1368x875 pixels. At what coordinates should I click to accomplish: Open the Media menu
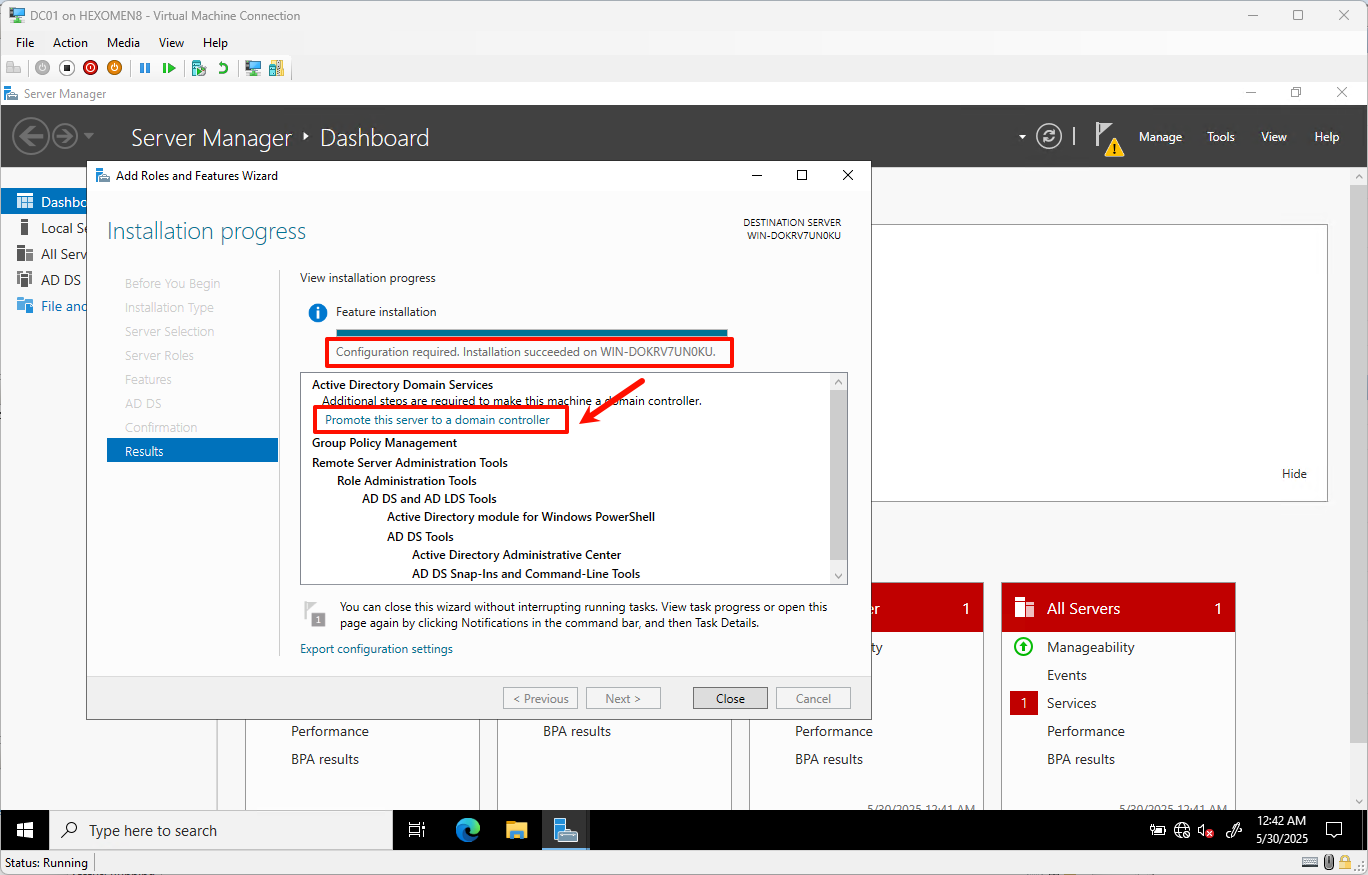tap(123, 43)
